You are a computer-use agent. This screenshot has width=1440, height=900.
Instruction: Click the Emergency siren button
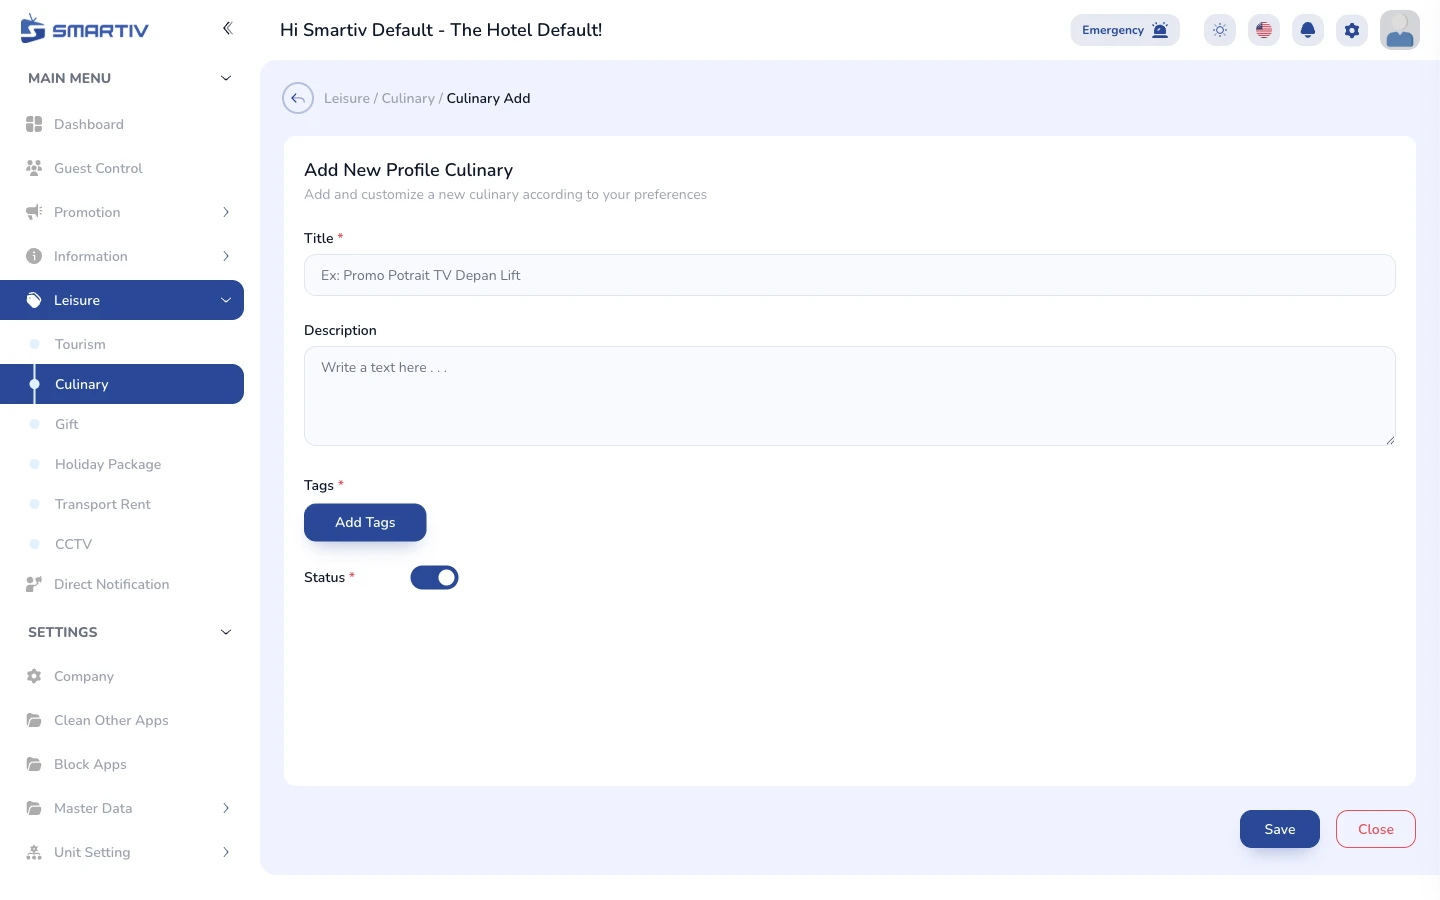[x=1125, y=30]
